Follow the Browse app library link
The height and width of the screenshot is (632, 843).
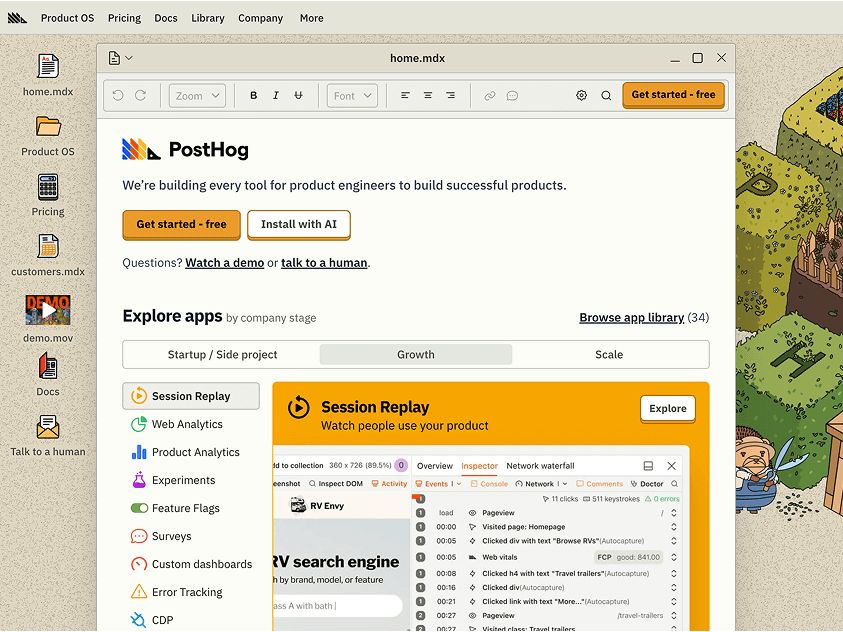(x=631, y=317)
